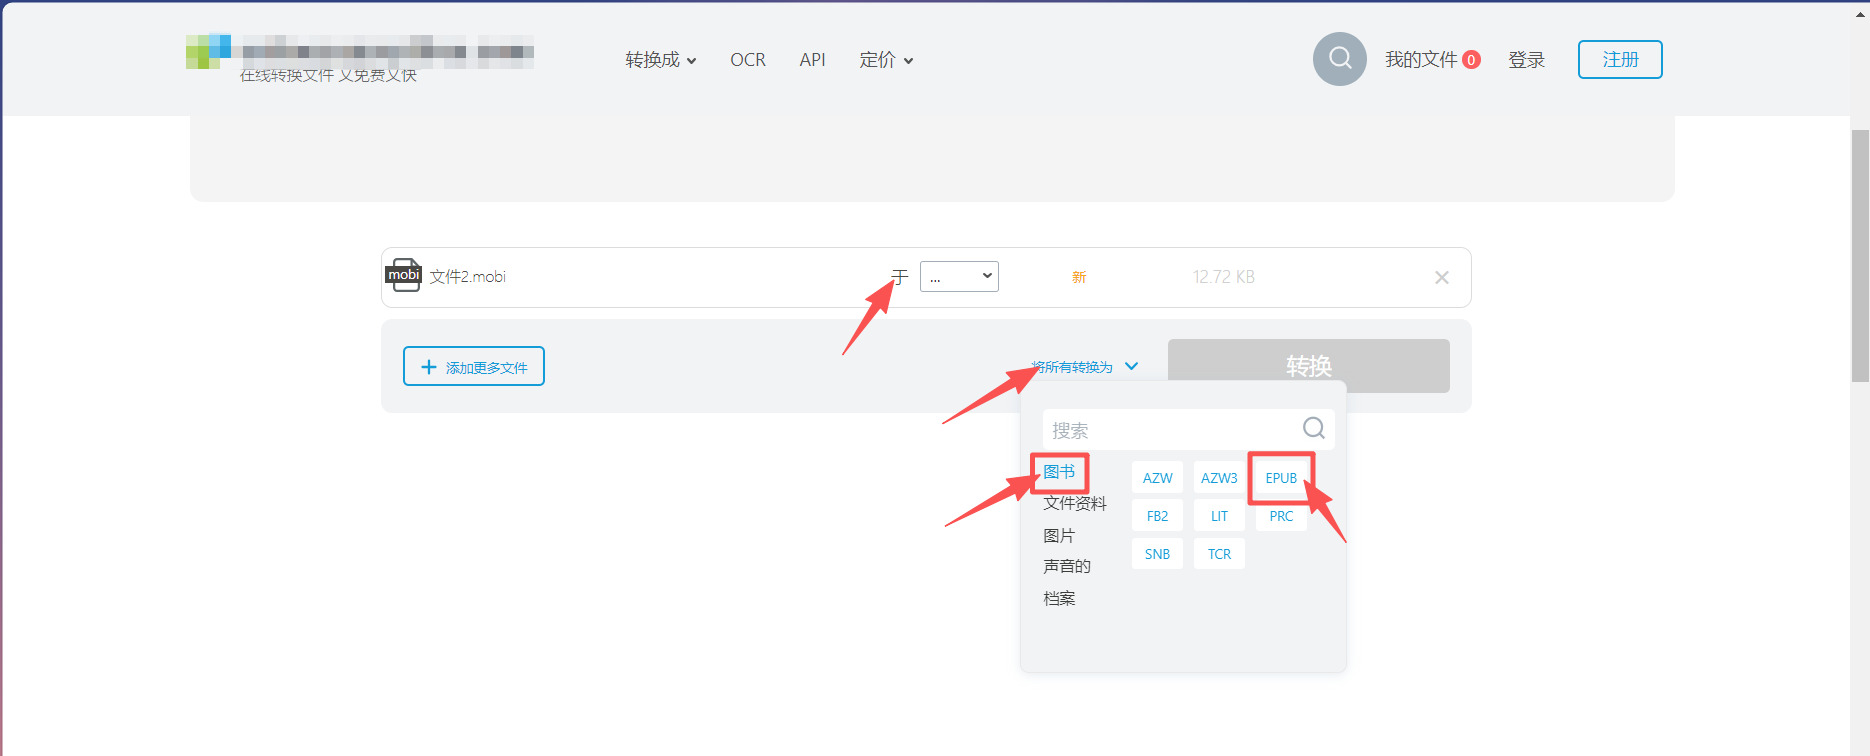
Task: Open the 定价 dropdown menu
Action: (x=886, y=60)
